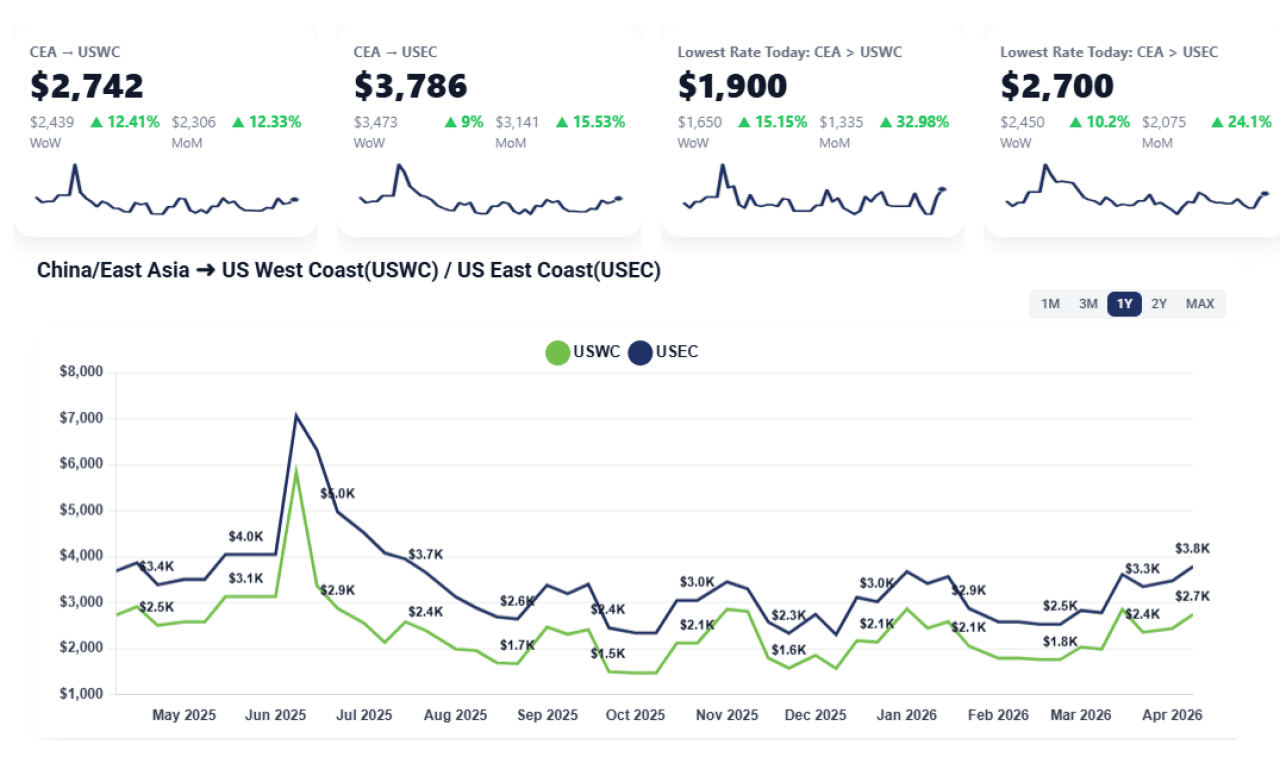Toggle the currently active 1Y range selection
This screenshot has height=763, width=1280.
1124,304
